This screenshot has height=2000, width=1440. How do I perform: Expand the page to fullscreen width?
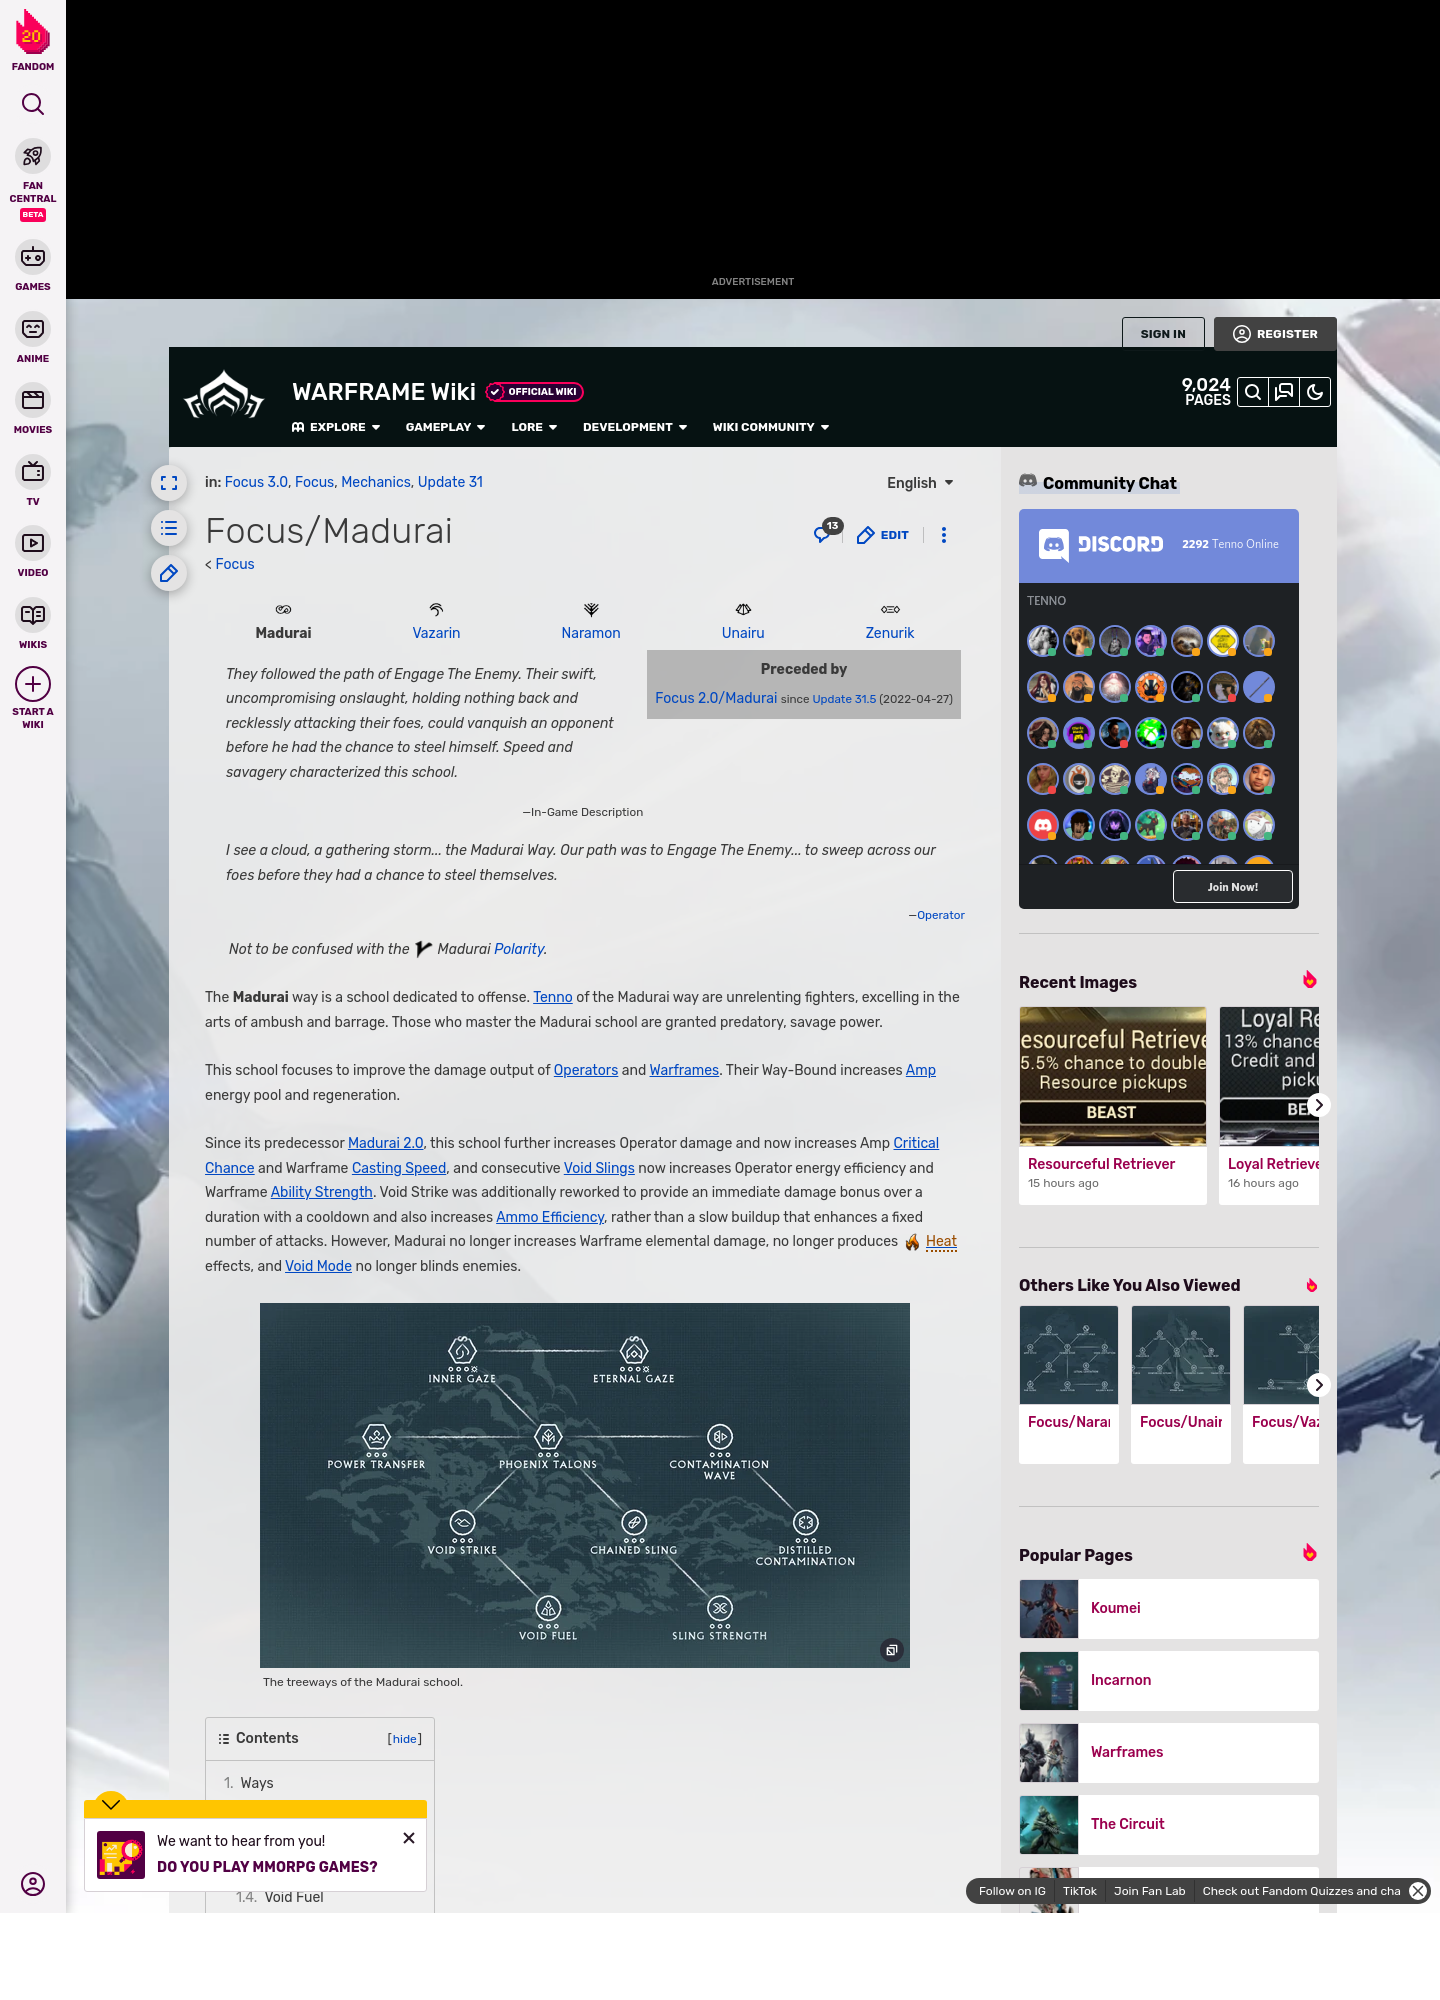[x=169, y=483]
